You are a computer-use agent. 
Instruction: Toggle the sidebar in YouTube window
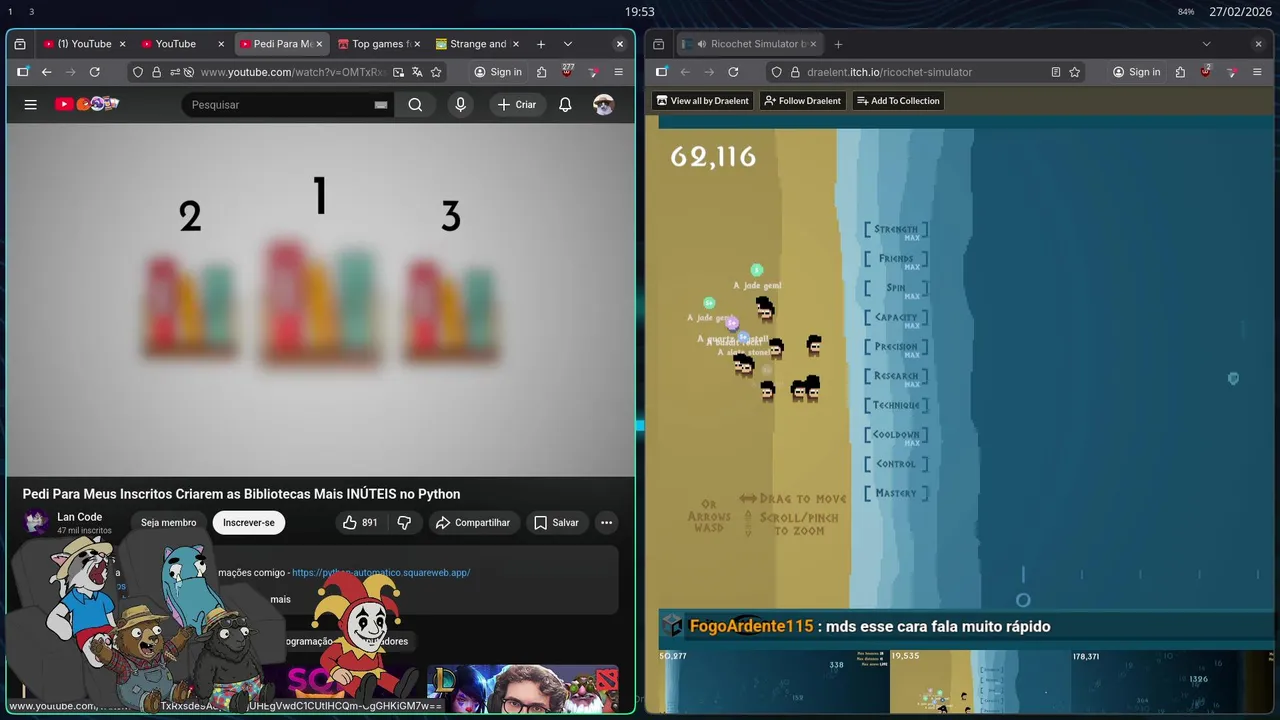22,72
